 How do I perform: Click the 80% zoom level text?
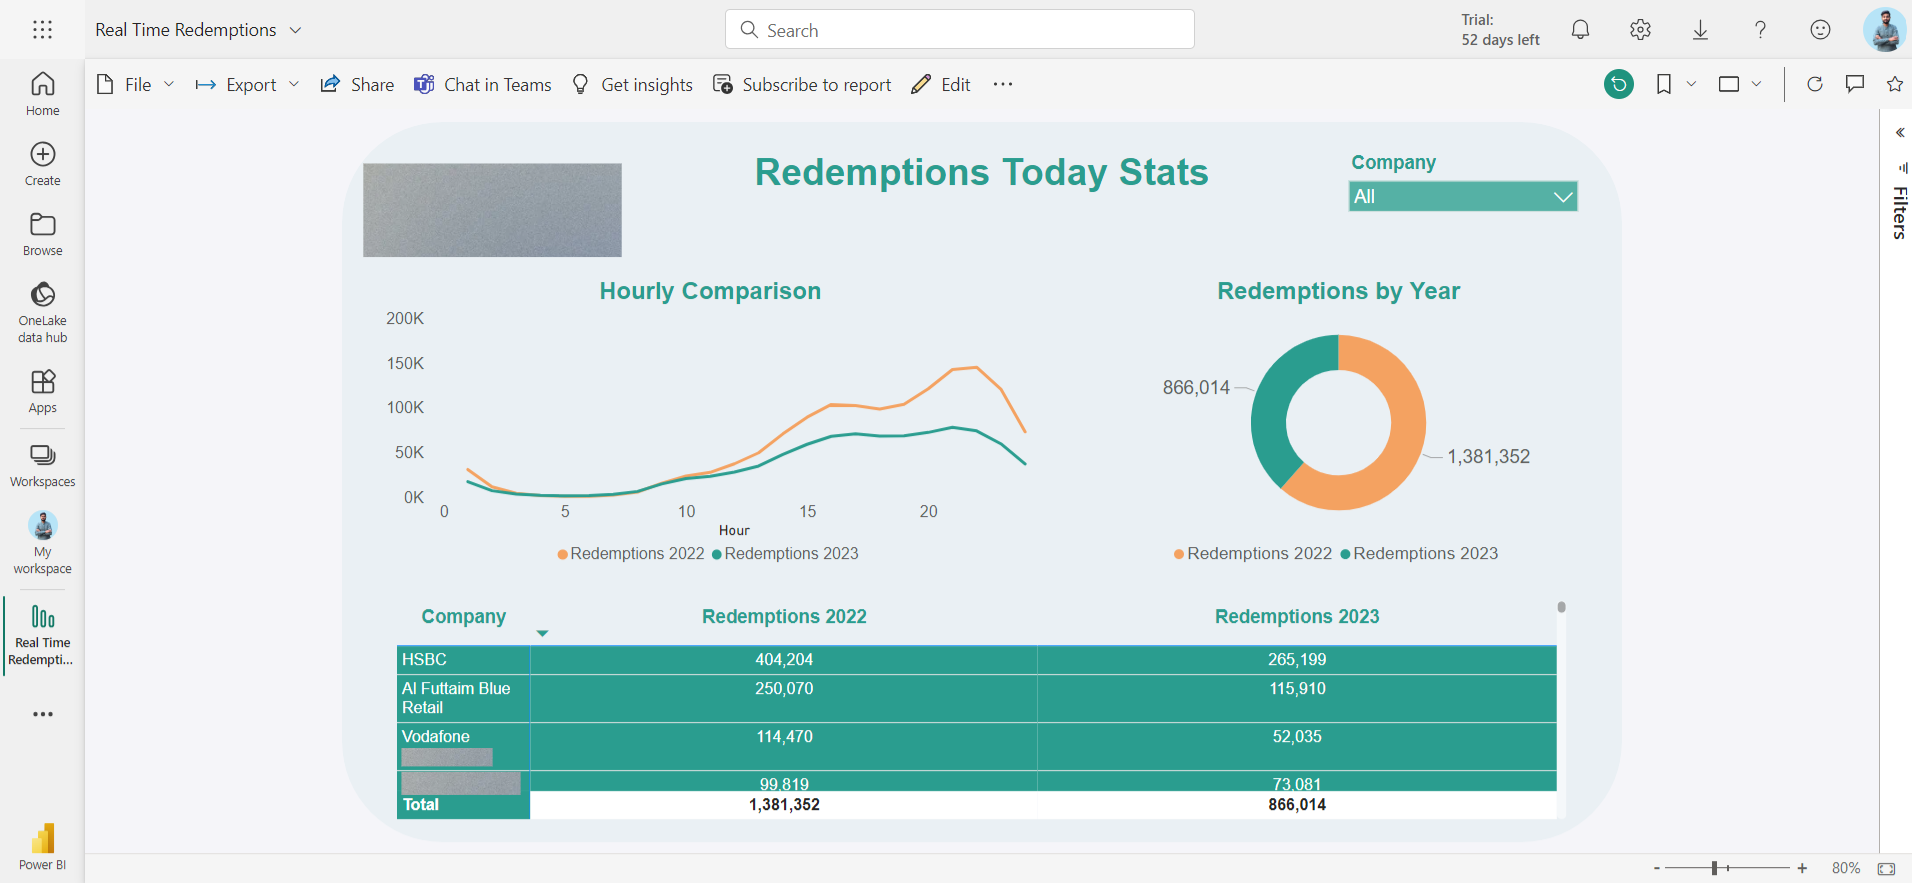point(1846,868)
